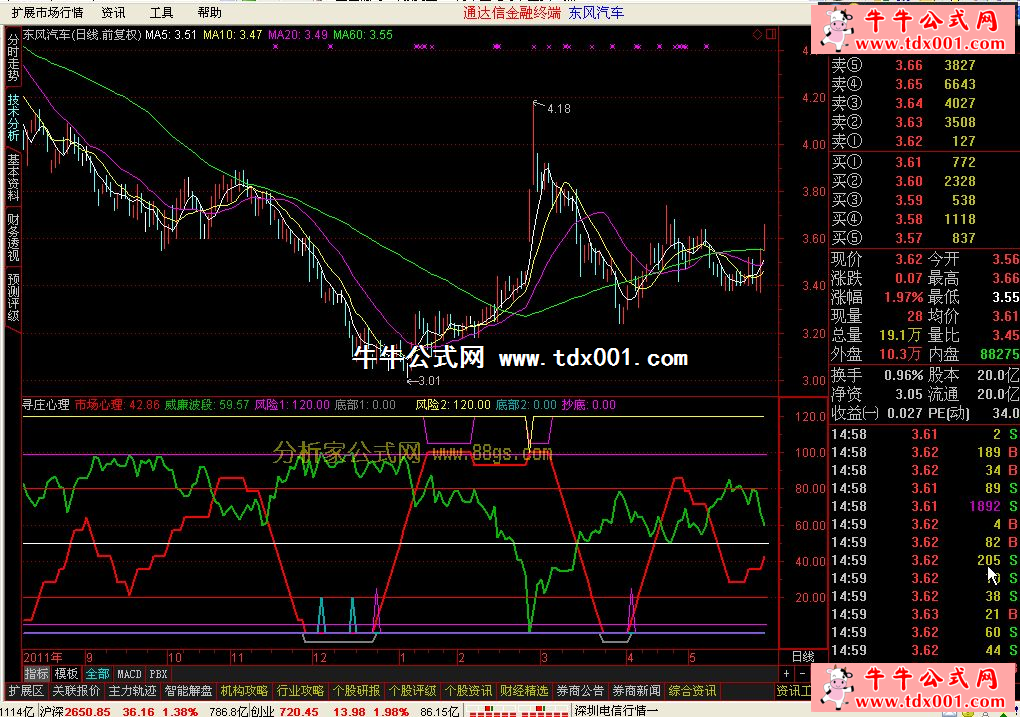Click the minus zoom button beside 日线
This screenshot has height=717, width=1020.
click(803, 673)
